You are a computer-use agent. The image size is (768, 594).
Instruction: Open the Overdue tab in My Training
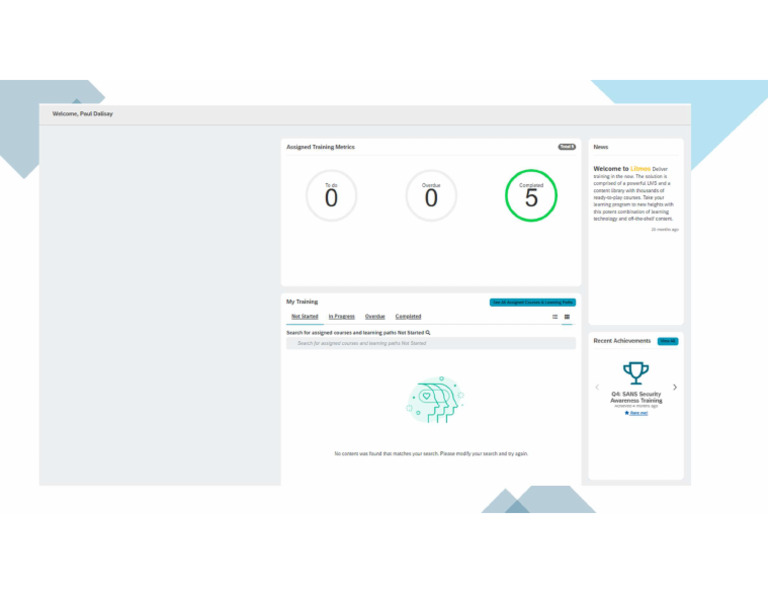pos(375,316)
